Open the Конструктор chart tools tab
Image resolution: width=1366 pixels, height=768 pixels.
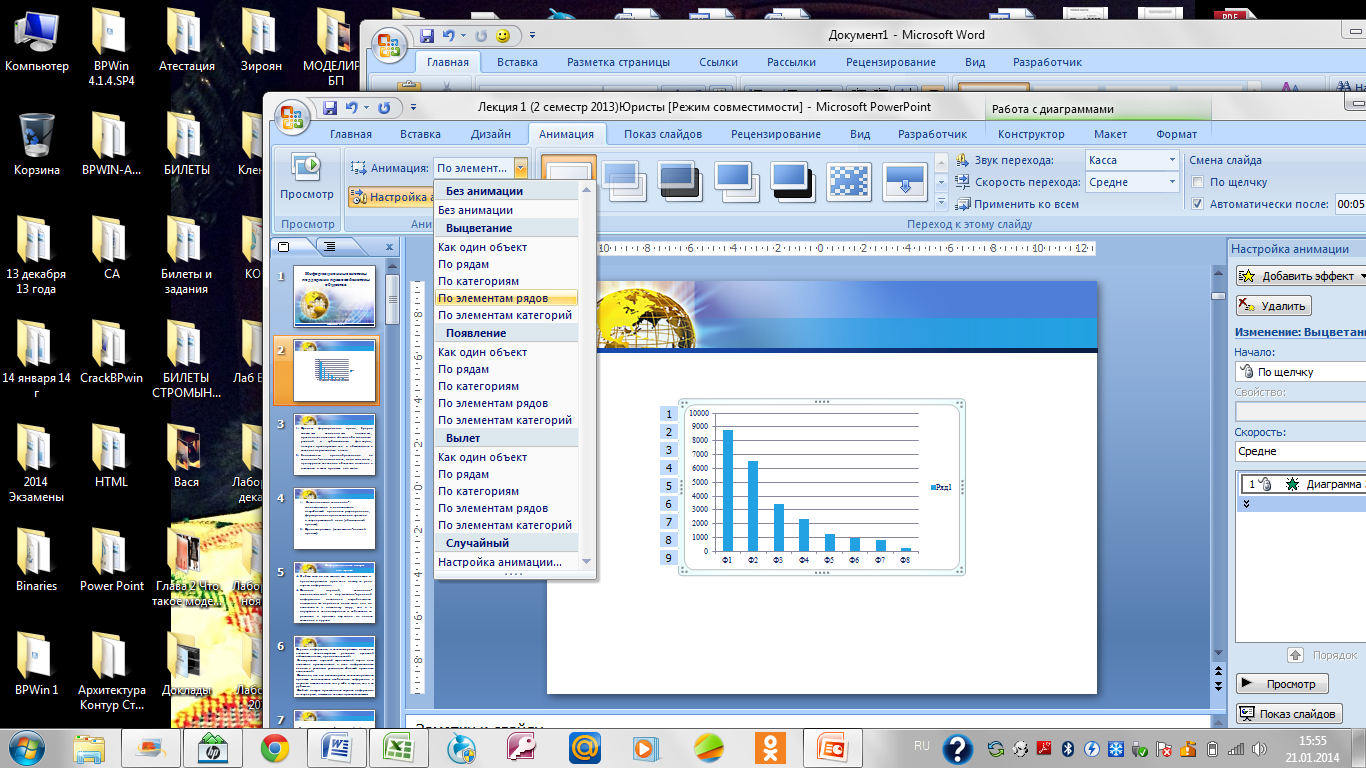(x=1031, y=134)
